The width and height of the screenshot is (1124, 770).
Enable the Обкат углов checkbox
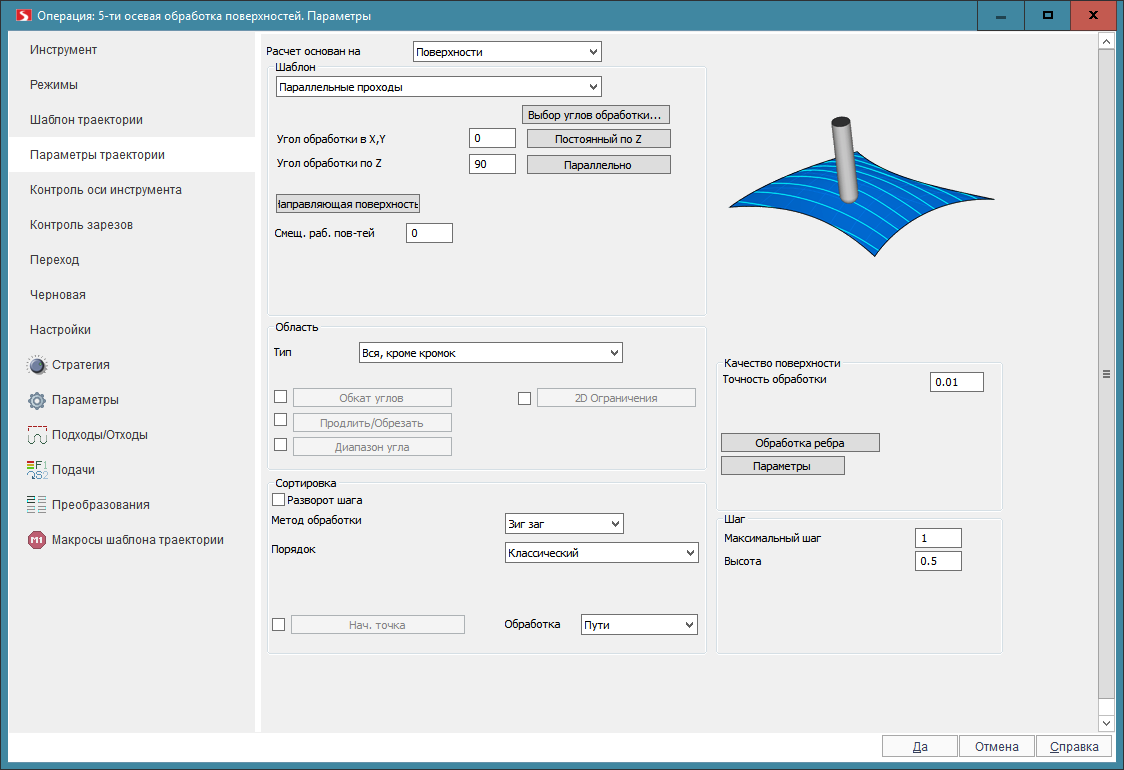(x=280, y=396)
